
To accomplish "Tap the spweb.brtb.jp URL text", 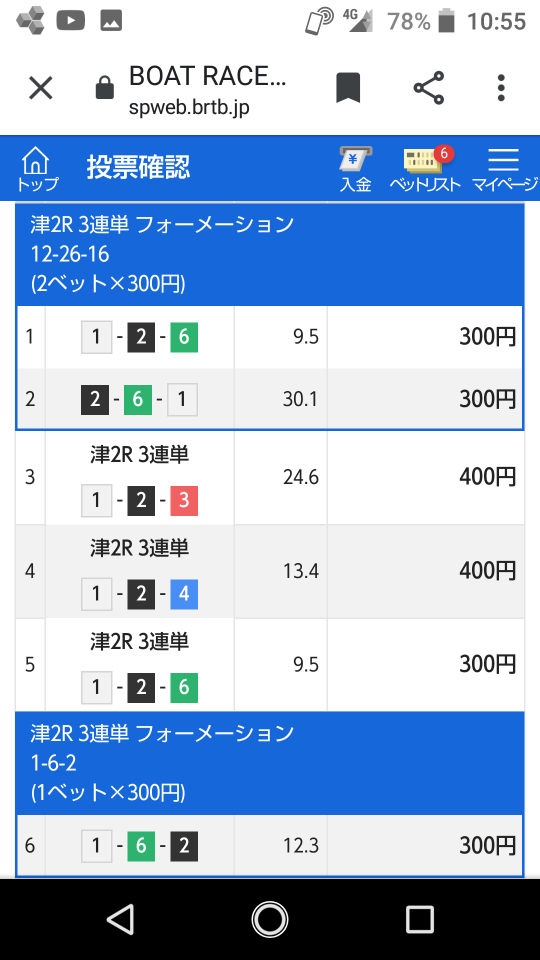I will click(x=189, y=108).
